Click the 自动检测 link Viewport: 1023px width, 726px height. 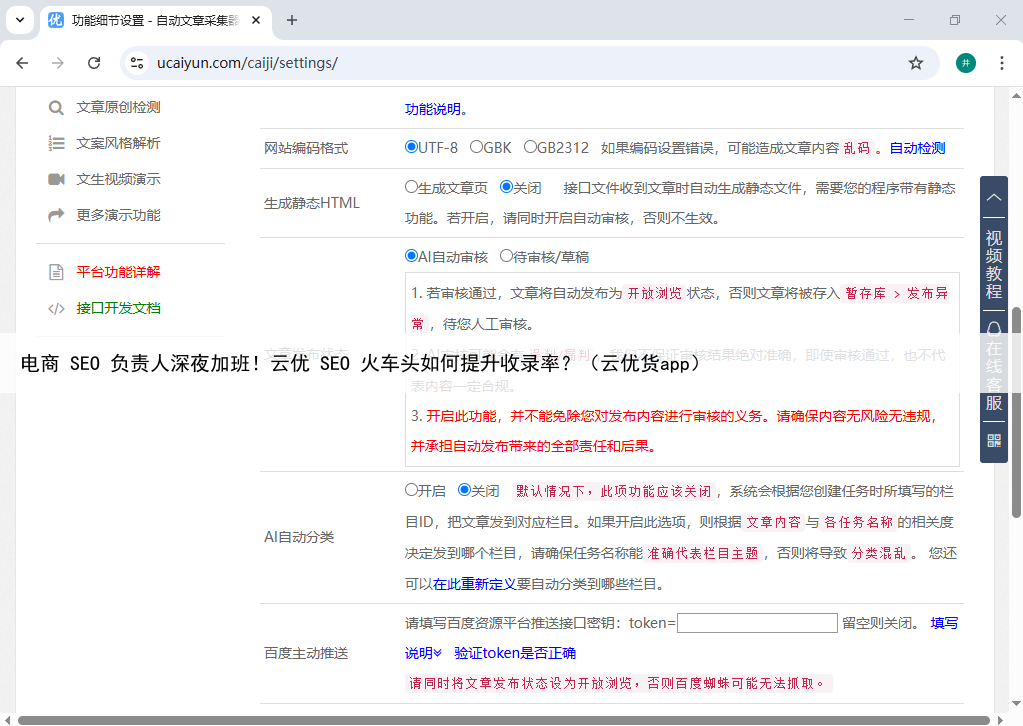[917, 148]
